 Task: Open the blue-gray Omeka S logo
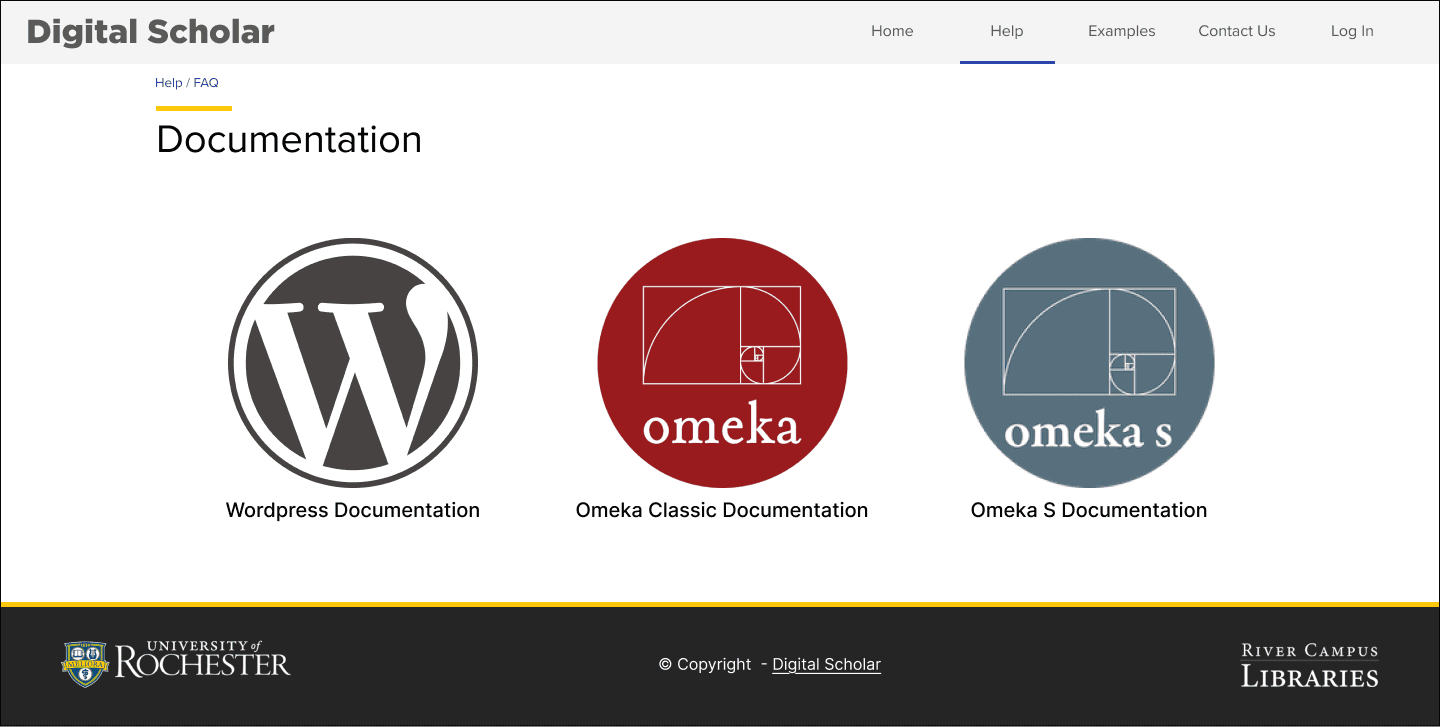(1089, 363)
